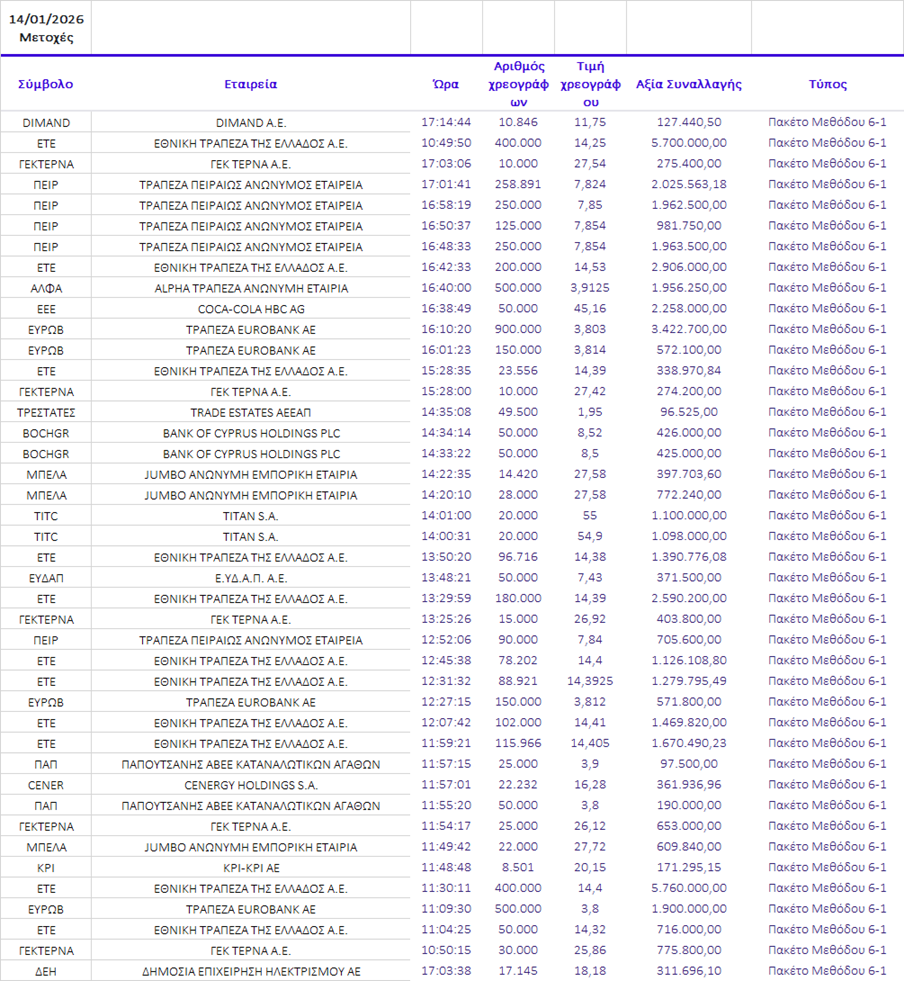Select the ΑΛΦΑ symbol cell
Viewport: 904px width, 981px height.
pyautogui.click(x=46, y=288)
